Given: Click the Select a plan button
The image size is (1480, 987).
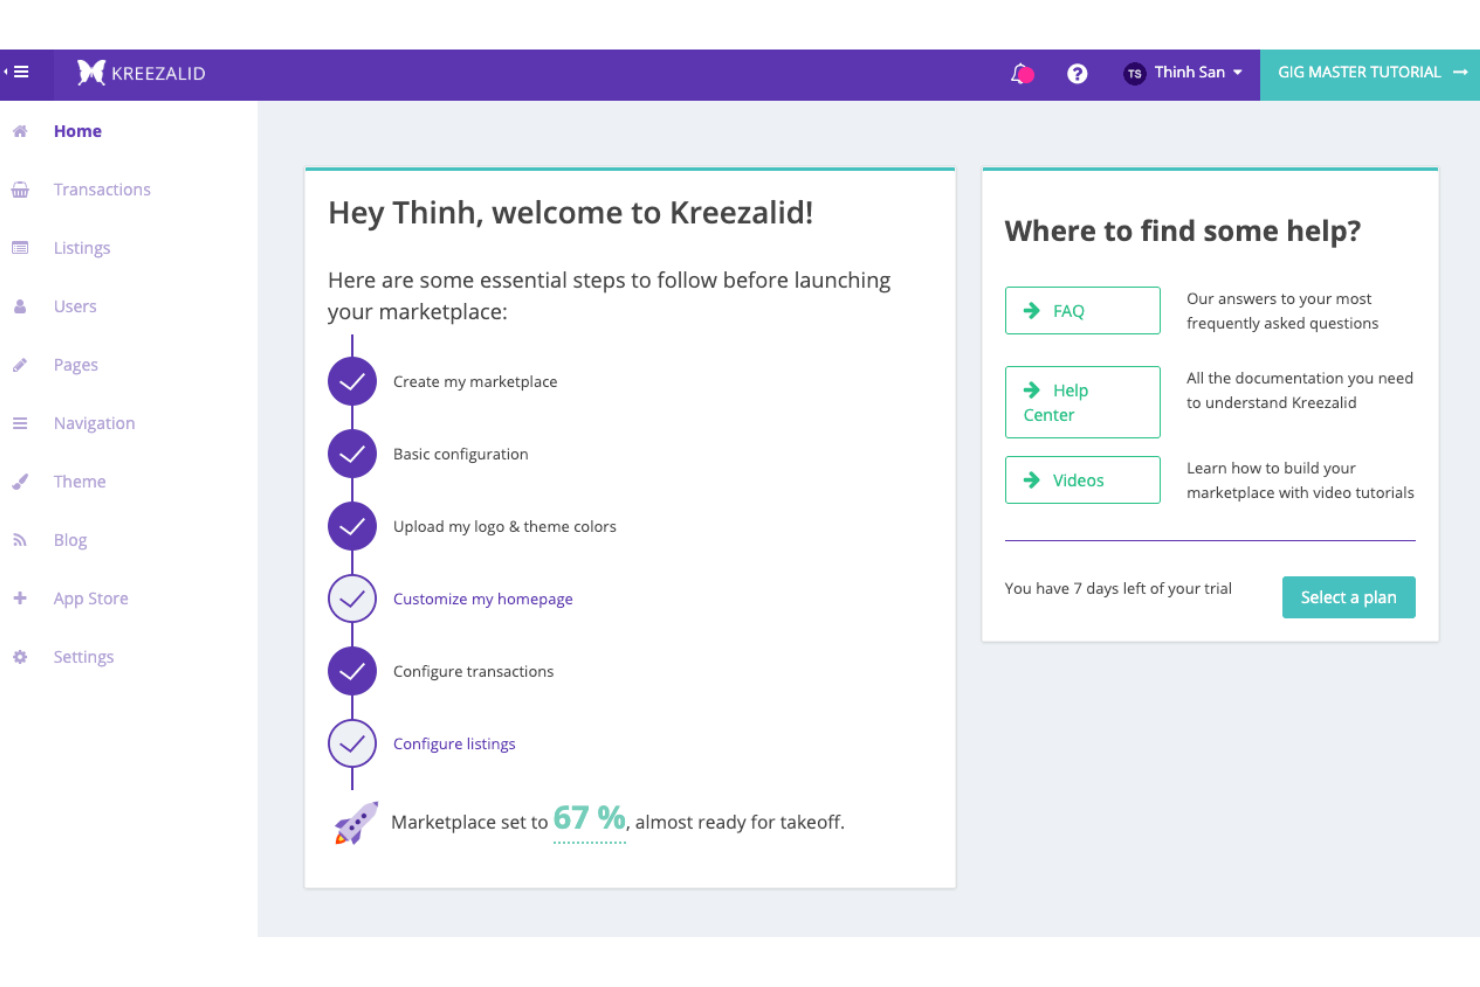Looking at the screenshot, I should [1348, 597].
